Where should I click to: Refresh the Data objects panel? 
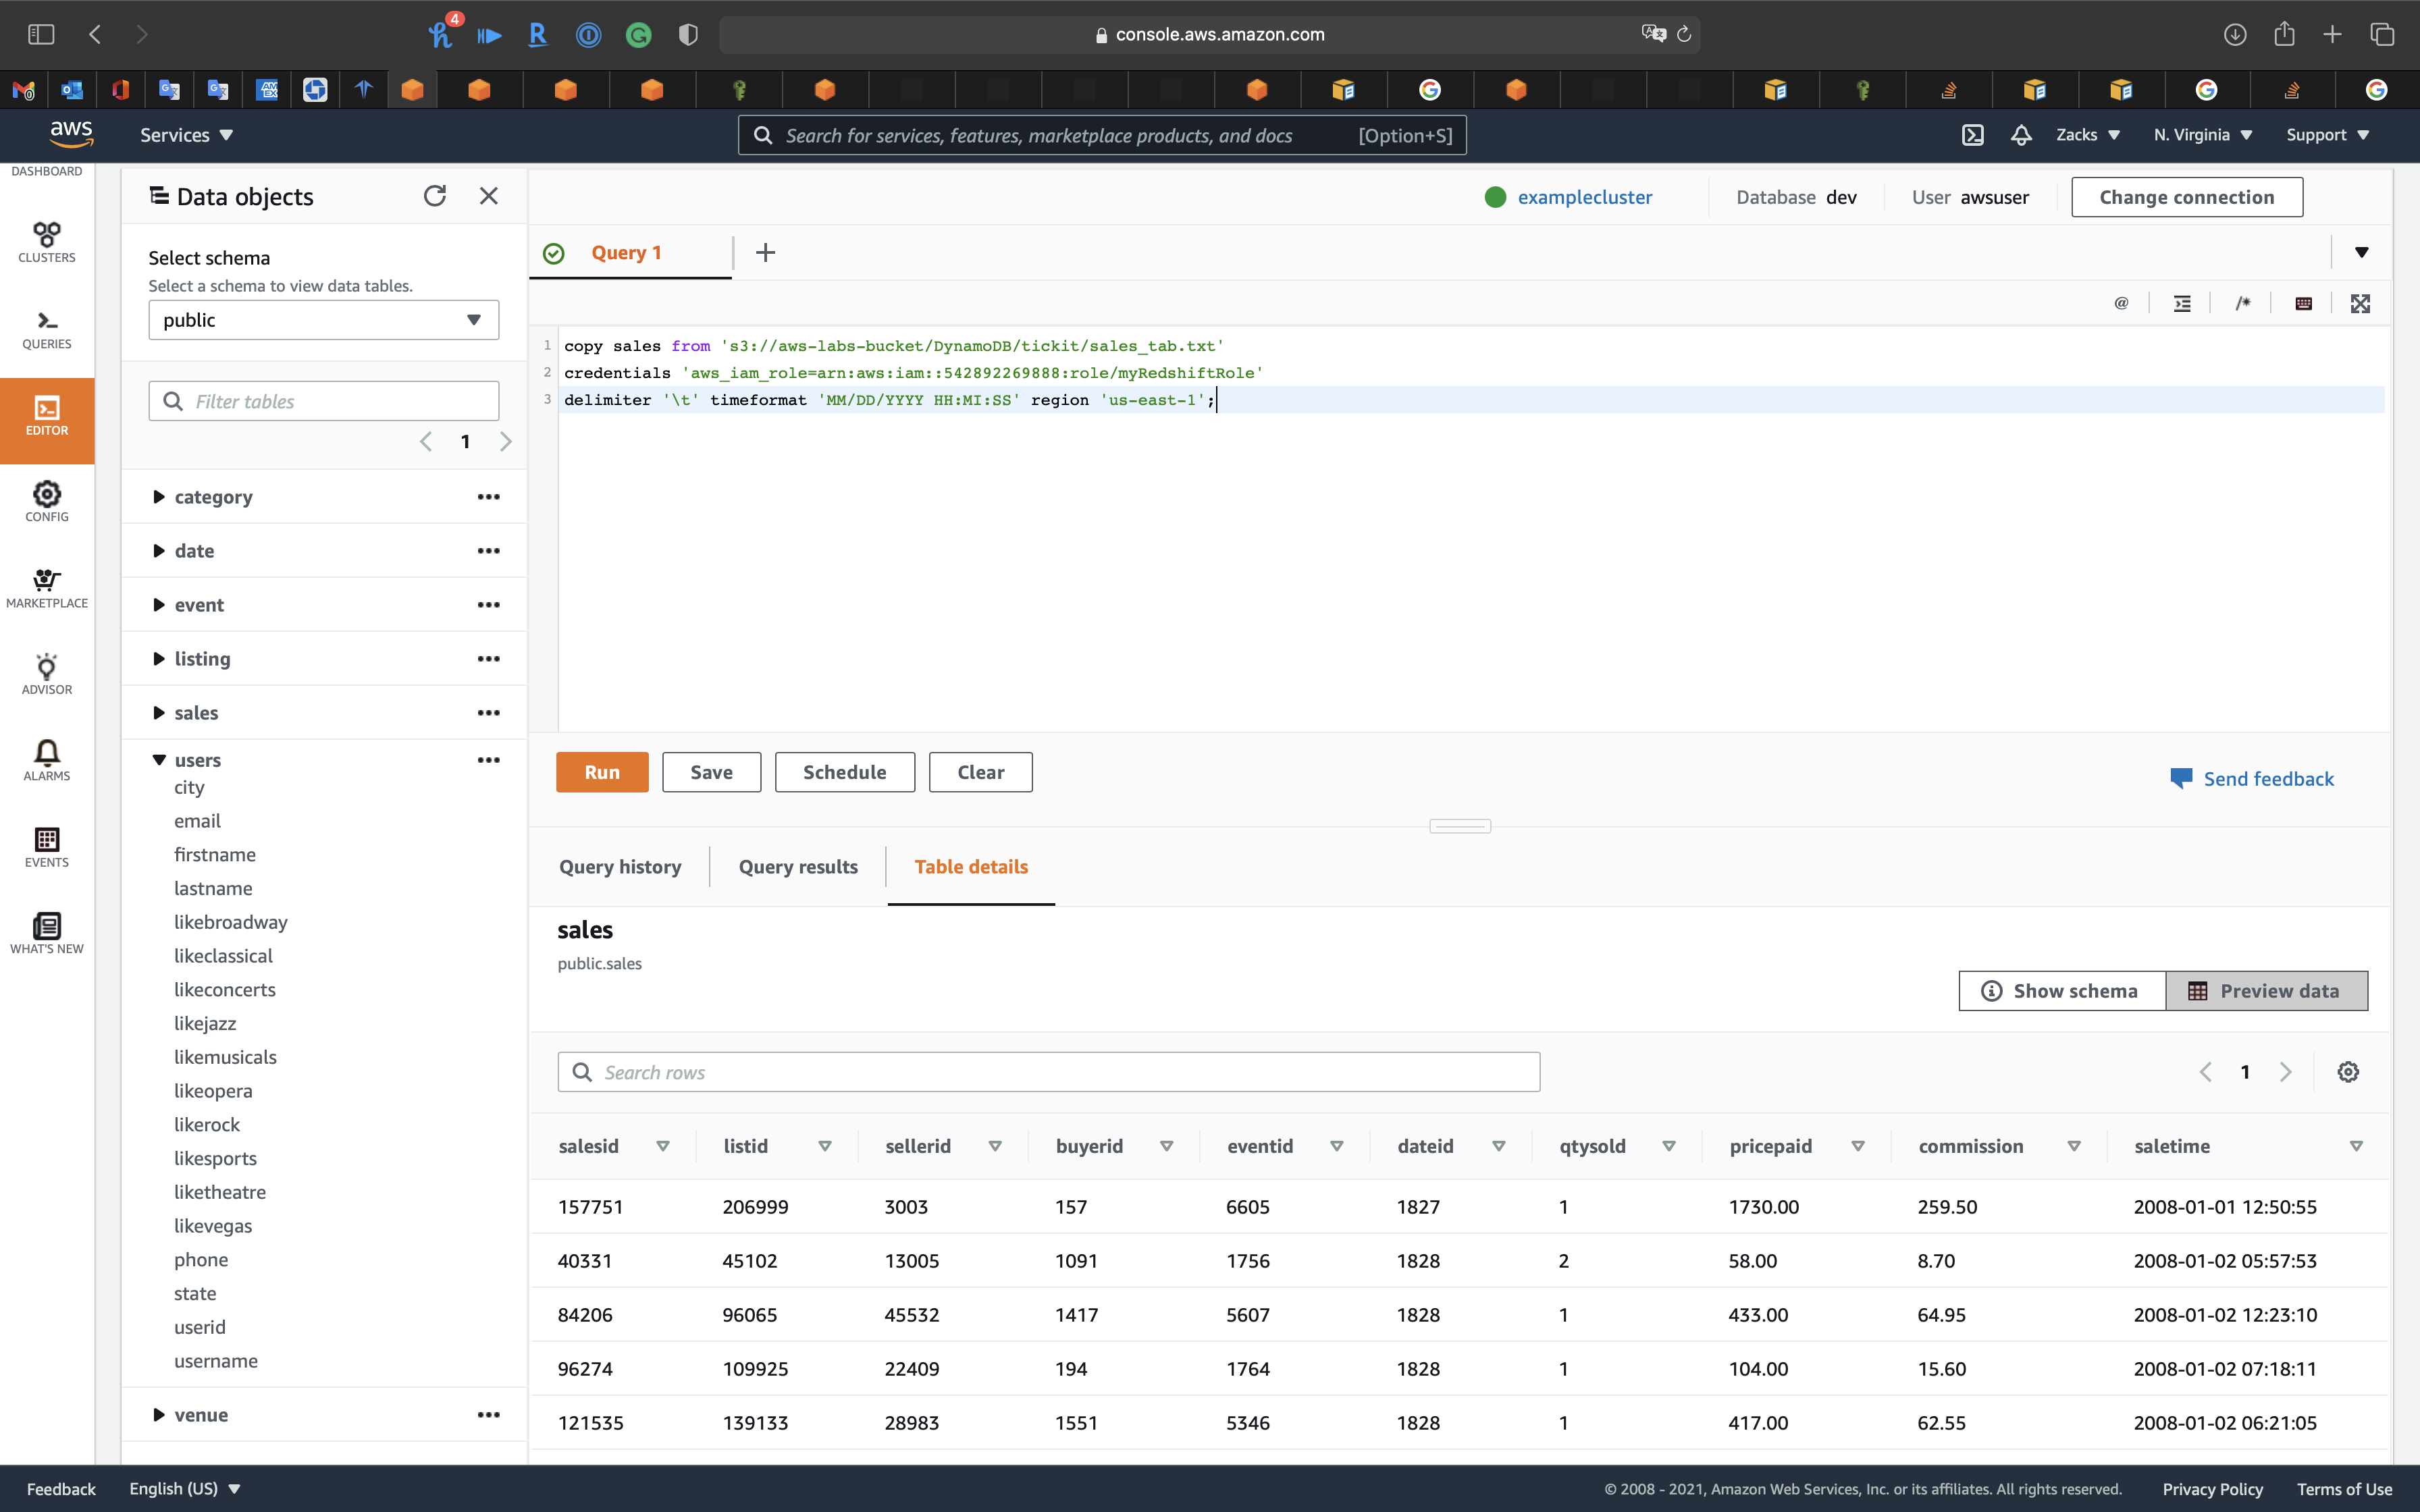click(434, 196)
